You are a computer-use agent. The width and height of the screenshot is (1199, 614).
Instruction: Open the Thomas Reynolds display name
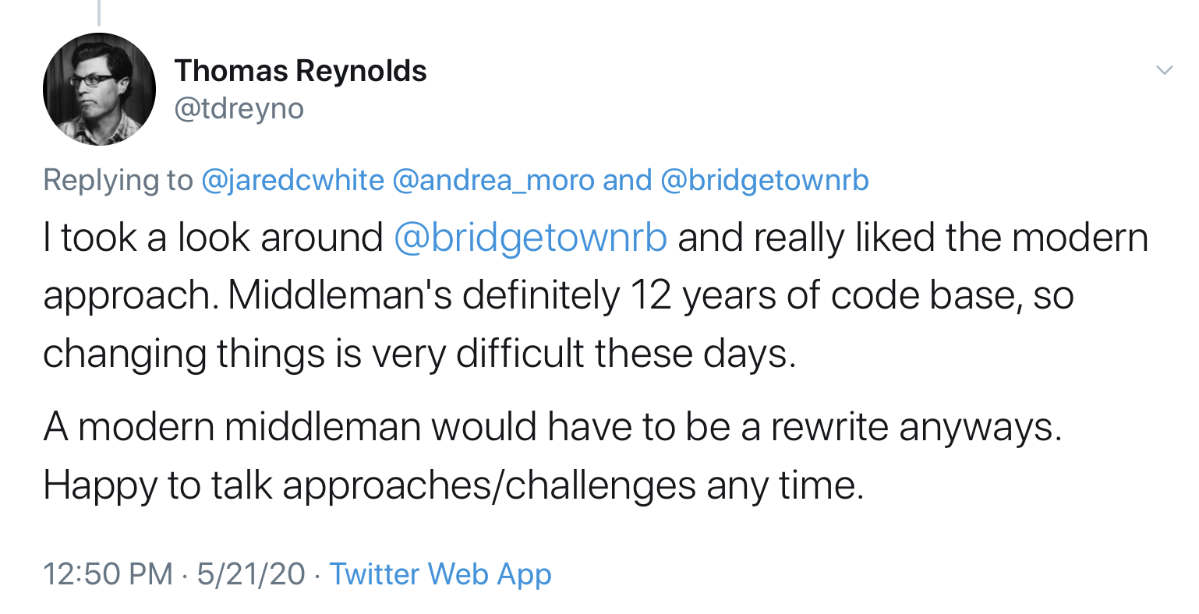click(300, 71)
